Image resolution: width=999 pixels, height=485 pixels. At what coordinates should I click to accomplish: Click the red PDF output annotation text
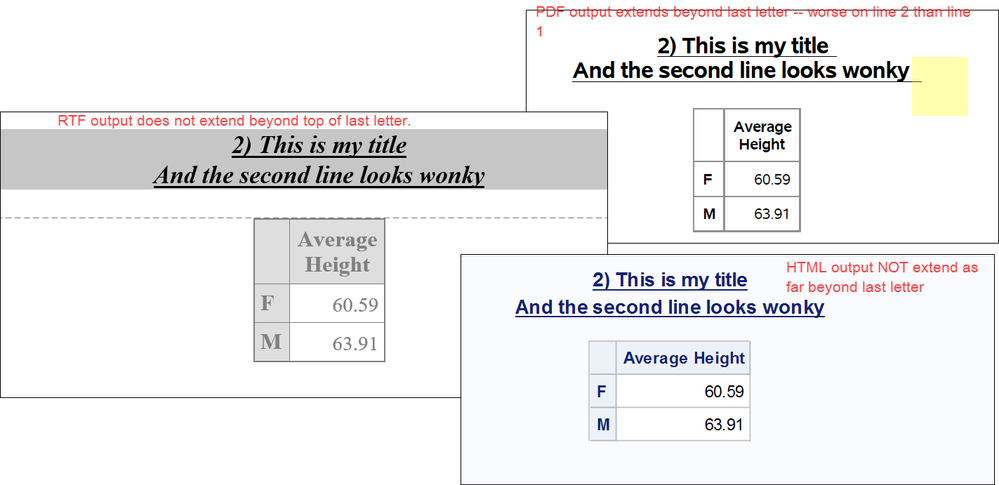753,21
